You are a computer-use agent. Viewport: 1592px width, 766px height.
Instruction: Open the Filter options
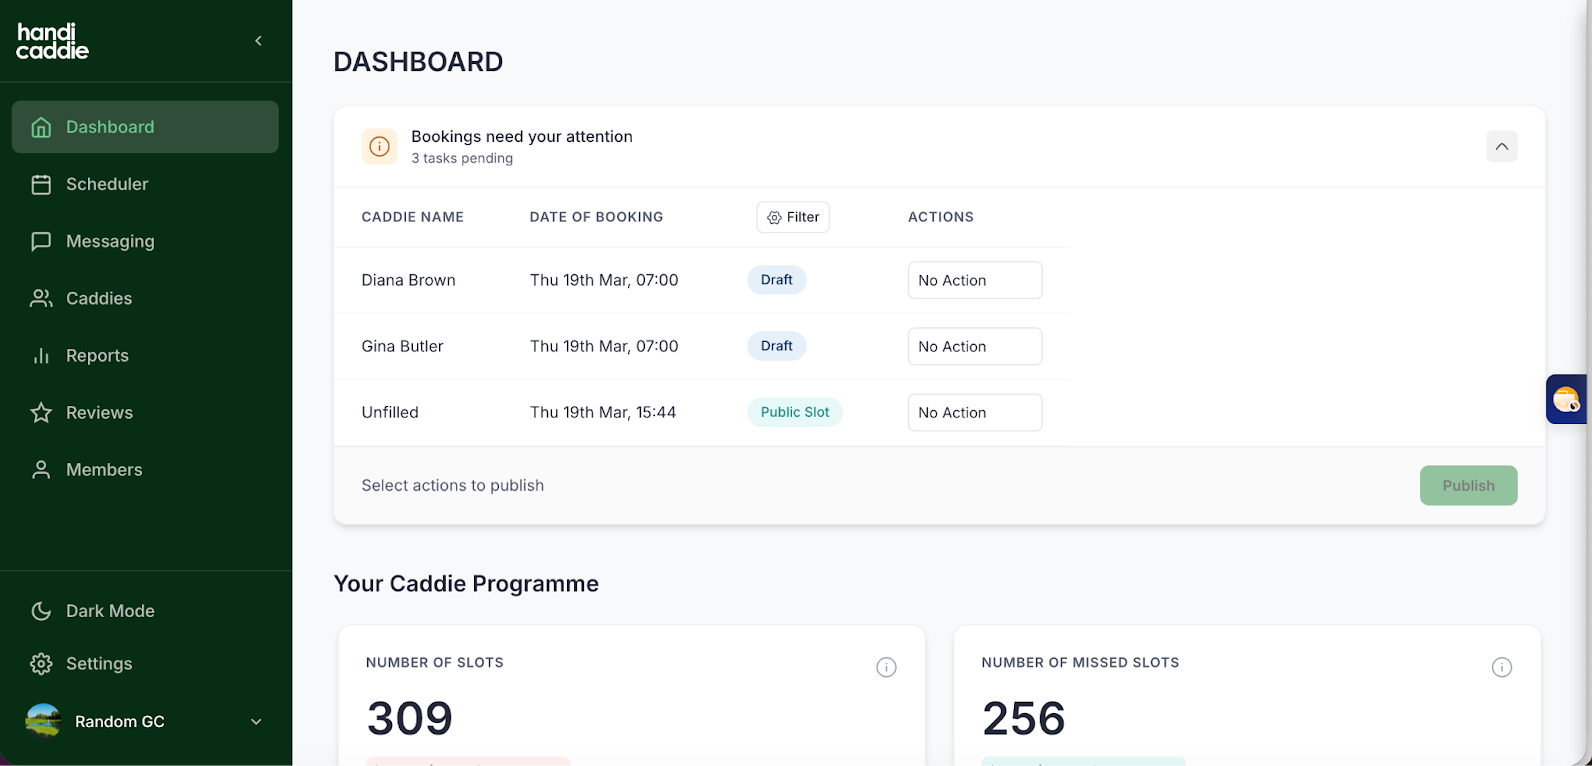(792, 217)
